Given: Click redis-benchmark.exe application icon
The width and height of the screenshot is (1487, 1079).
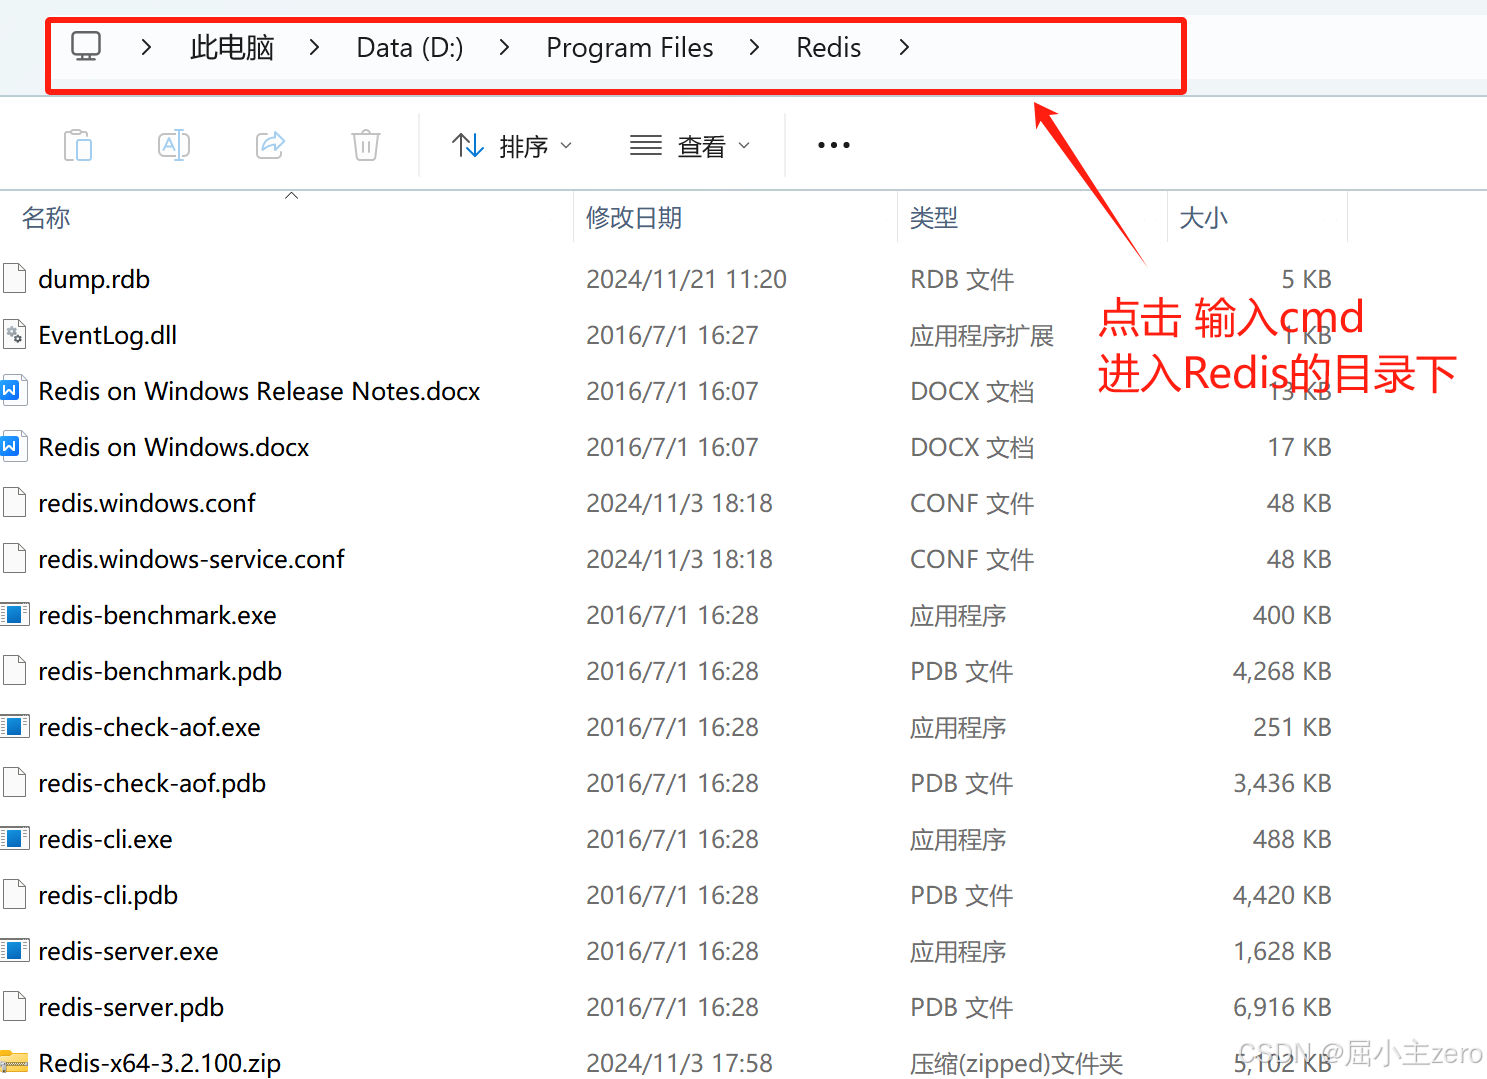Looking at the screenshot, I should tap(14, 614).
